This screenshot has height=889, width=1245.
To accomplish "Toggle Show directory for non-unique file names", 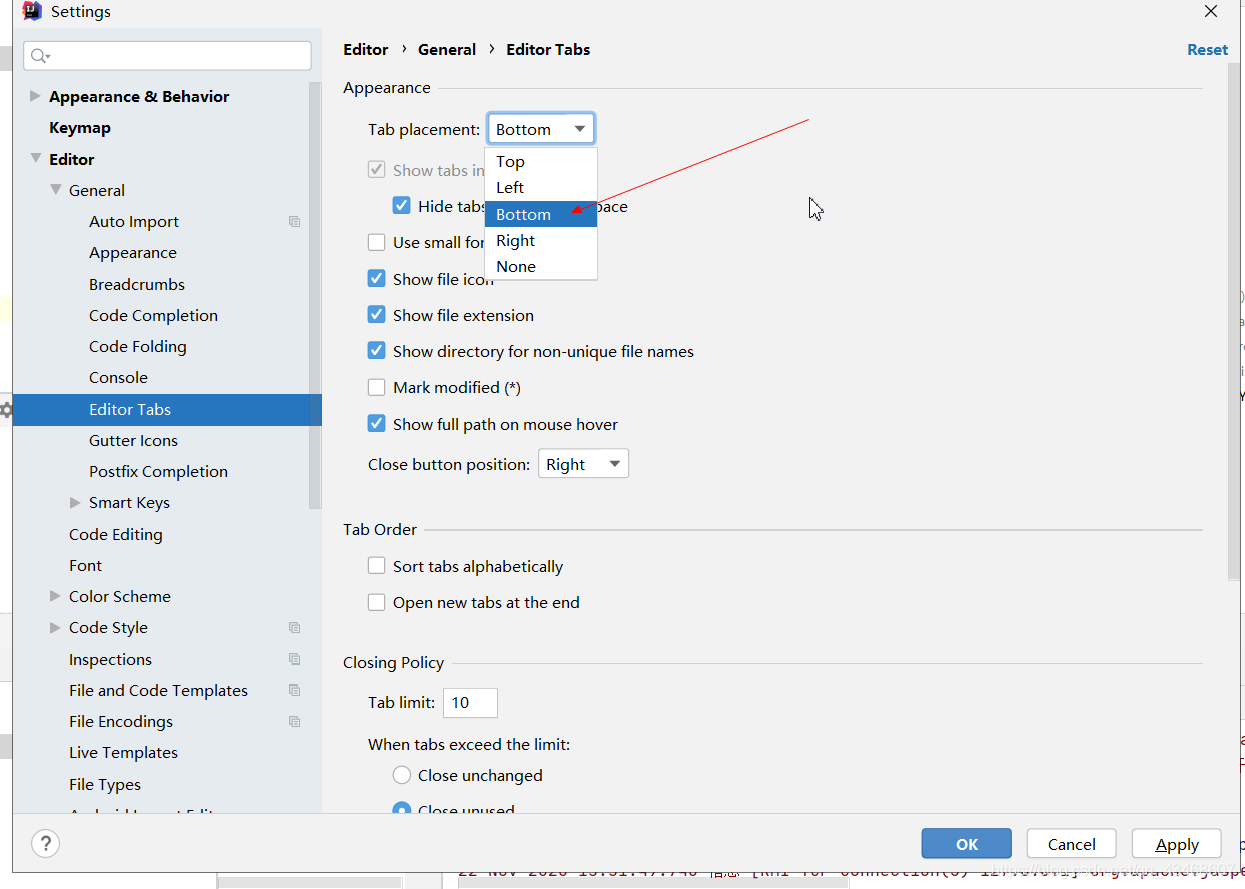I will (377, 351).
